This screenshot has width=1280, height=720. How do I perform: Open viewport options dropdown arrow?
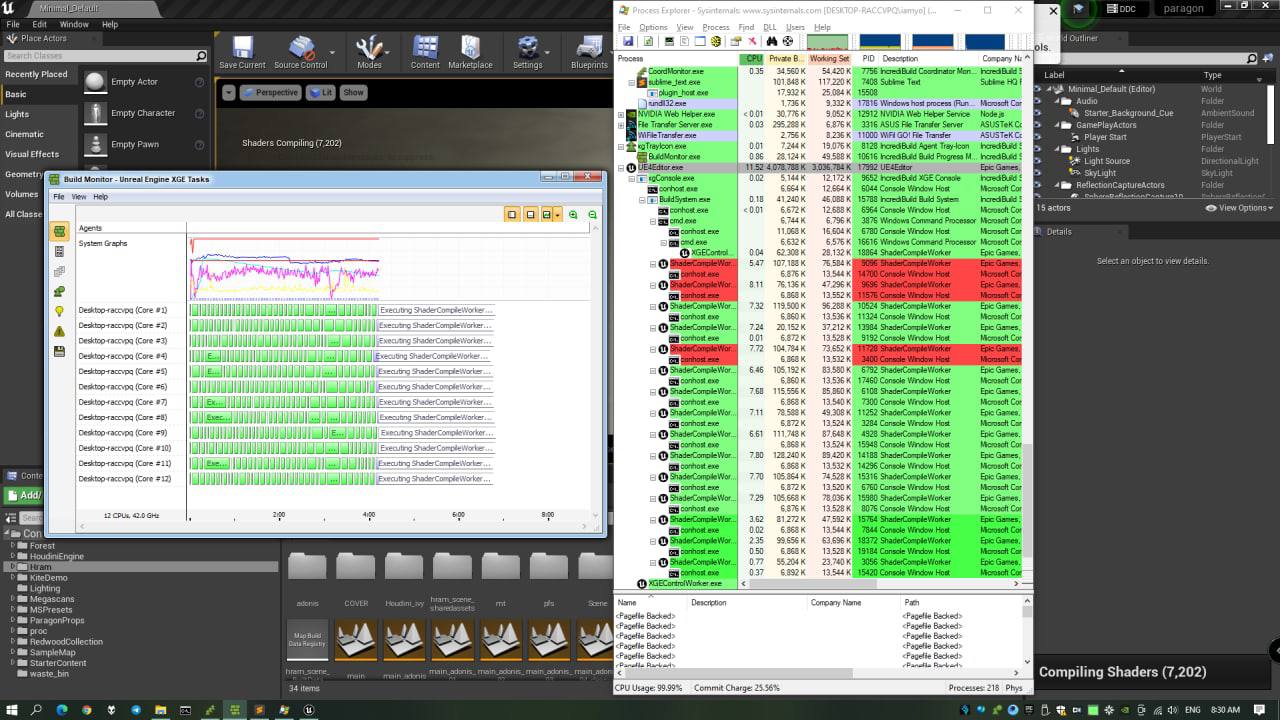coord(228,92)
